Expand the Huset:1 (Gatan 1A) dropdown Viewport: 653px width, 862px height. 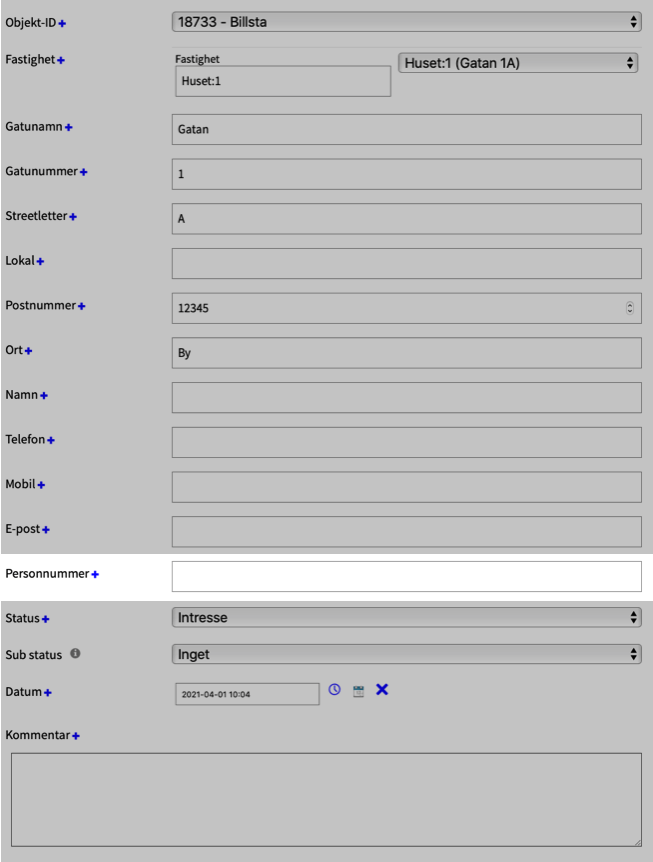pyautogui.click(x=518, y=63)
